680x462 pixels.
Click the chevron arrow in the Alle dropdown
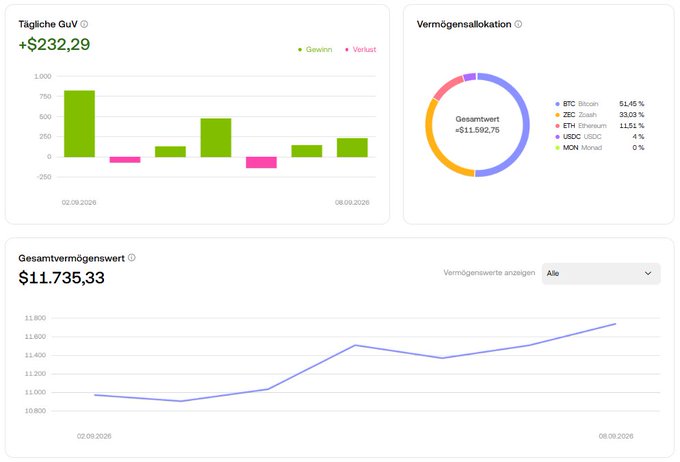pyautogui.click(x=648, y=273)
